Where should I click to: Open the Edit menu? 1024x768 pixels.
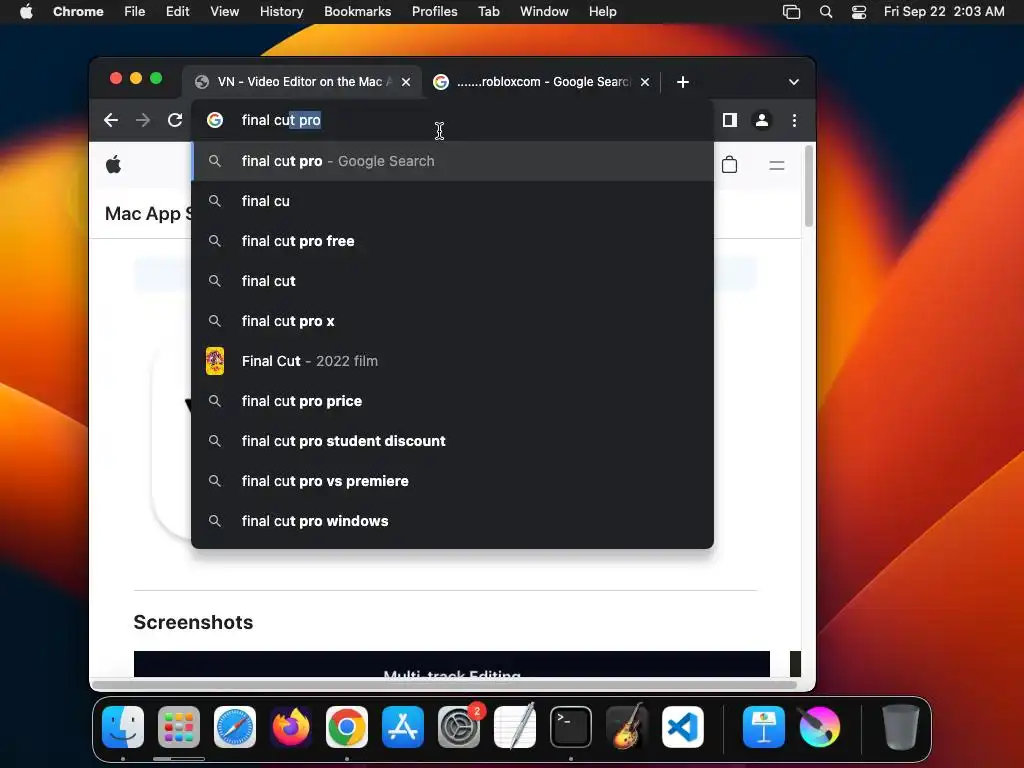pos(177,11)
